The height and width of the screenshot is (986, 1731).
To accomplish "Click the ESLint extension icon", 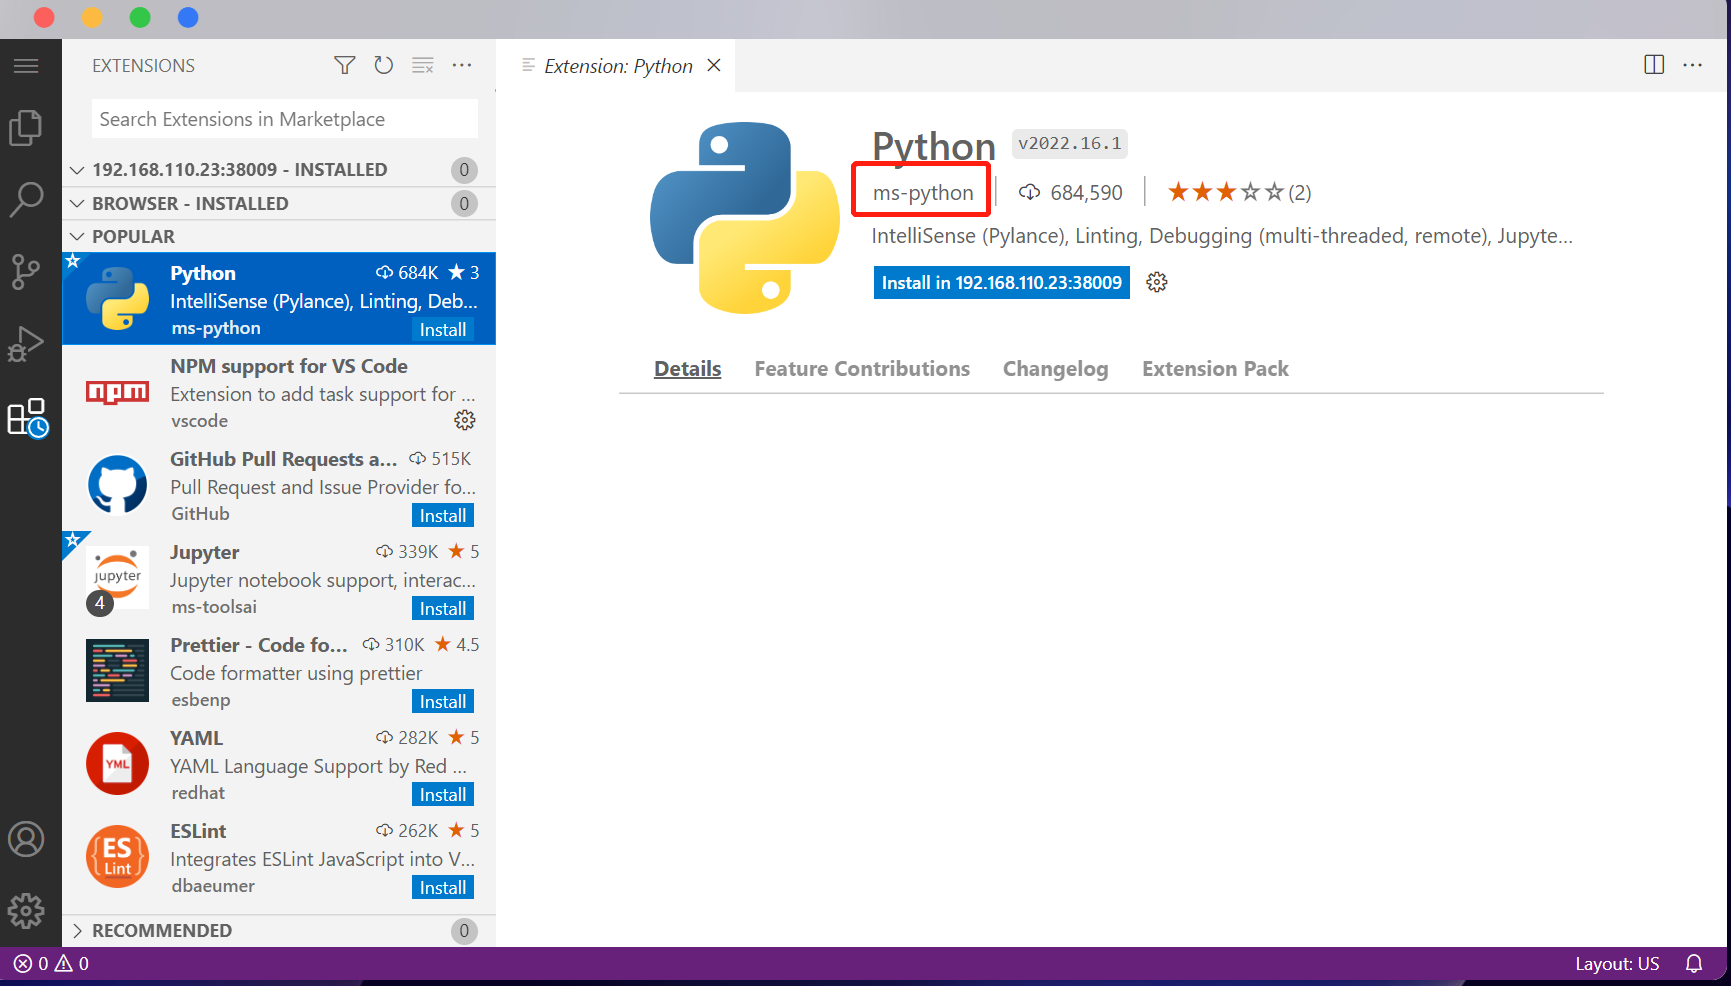I will [117, 856].
